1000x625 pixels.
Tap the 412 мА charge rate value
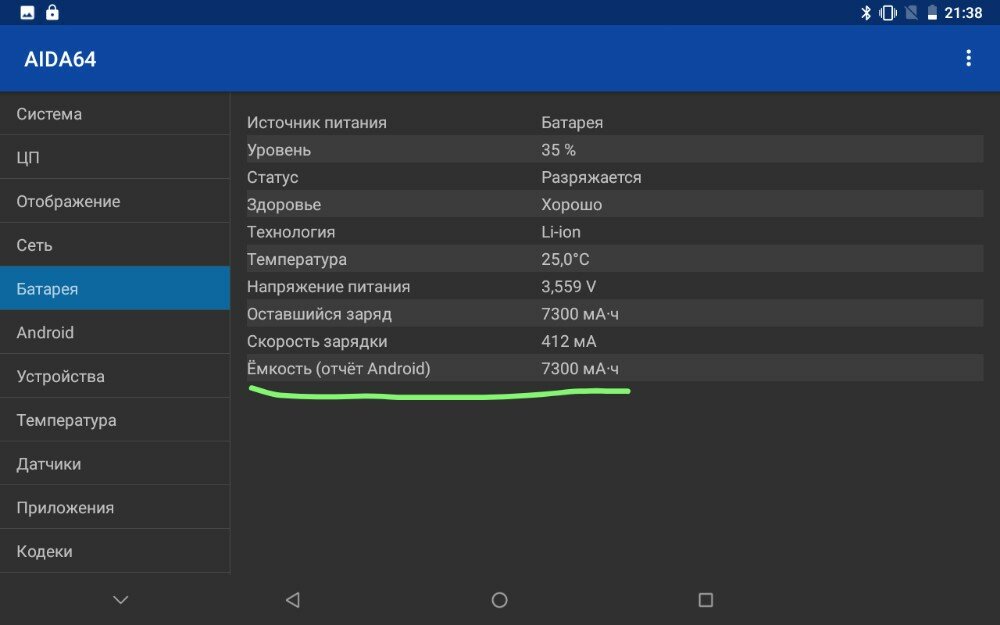click(x=568, y=342)
